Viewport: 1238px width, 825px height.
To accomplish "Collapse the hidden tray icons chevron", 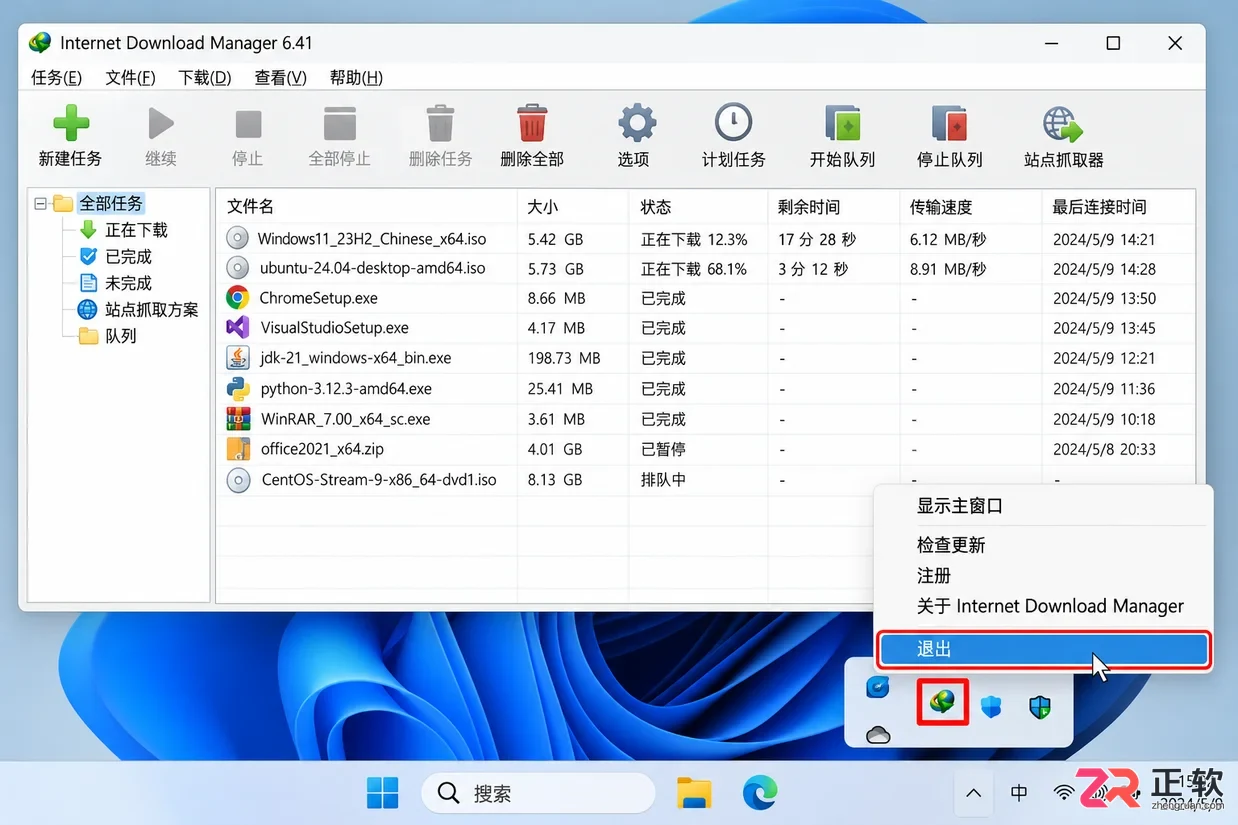I will coord(973,794).
